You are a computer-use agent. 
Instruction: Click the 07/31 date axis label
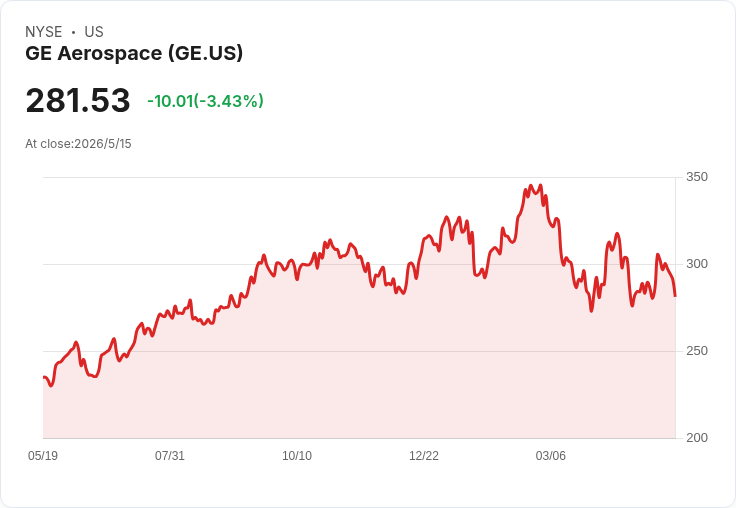170,455
